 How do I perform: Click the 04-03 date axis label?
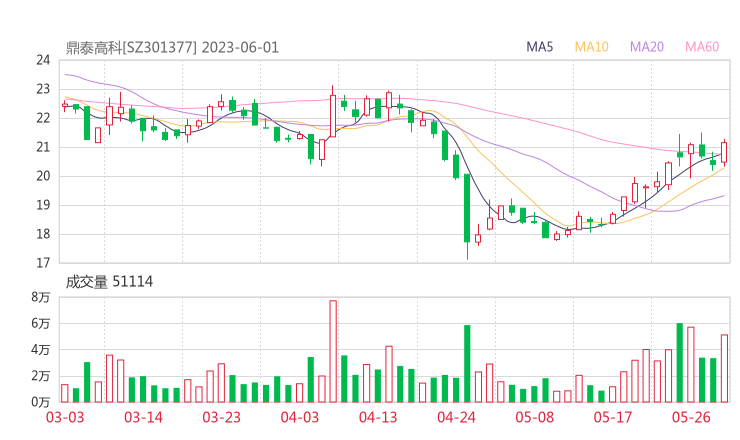pos(300,418)
